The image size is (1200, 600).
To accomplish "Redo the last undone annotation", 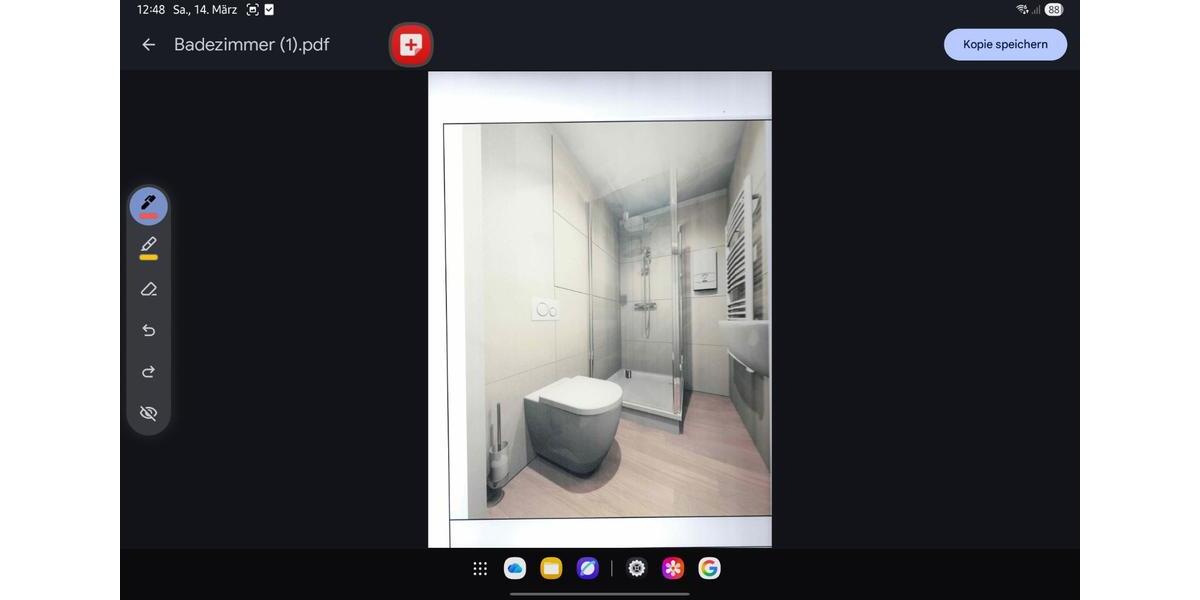I will click(149, 372).
